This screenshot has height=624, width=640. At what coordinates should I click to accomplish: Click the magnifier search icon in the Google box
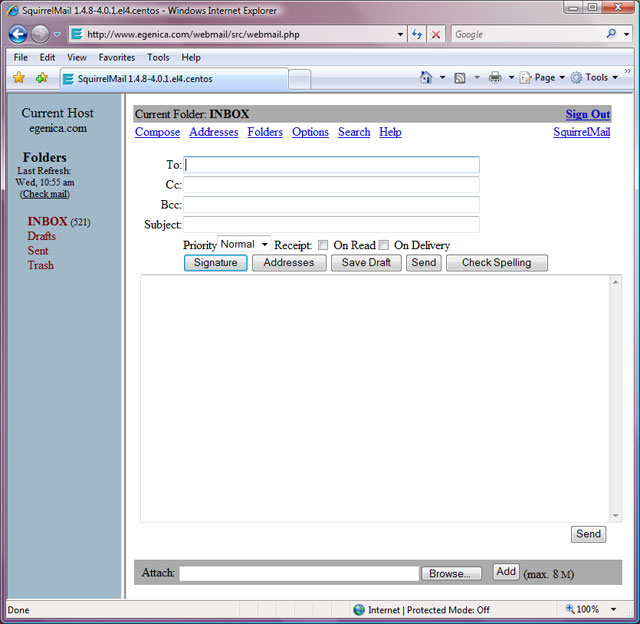611,34
